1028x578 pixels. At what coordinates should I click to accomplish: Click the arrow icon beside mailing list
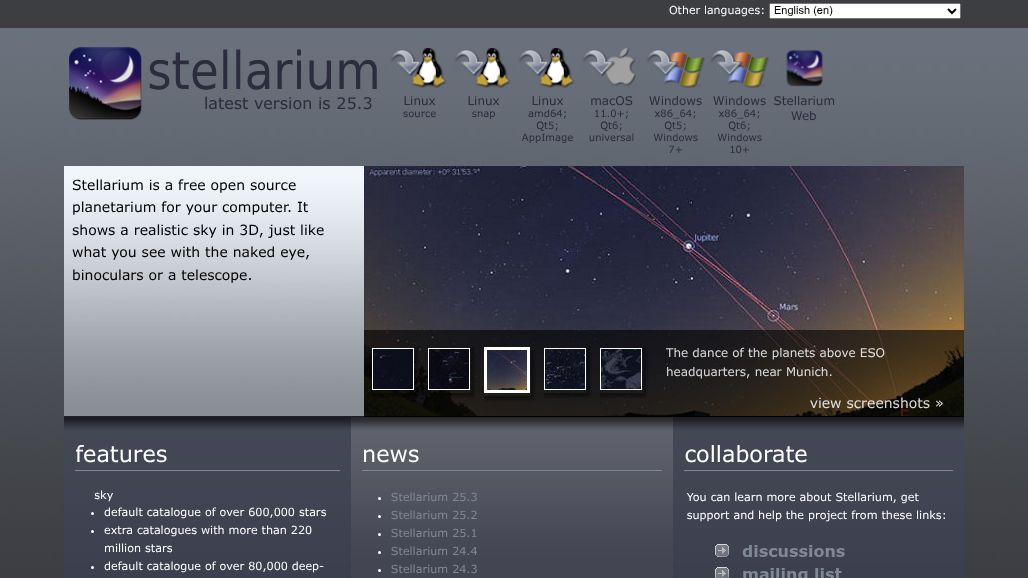(x=720, y=572)
